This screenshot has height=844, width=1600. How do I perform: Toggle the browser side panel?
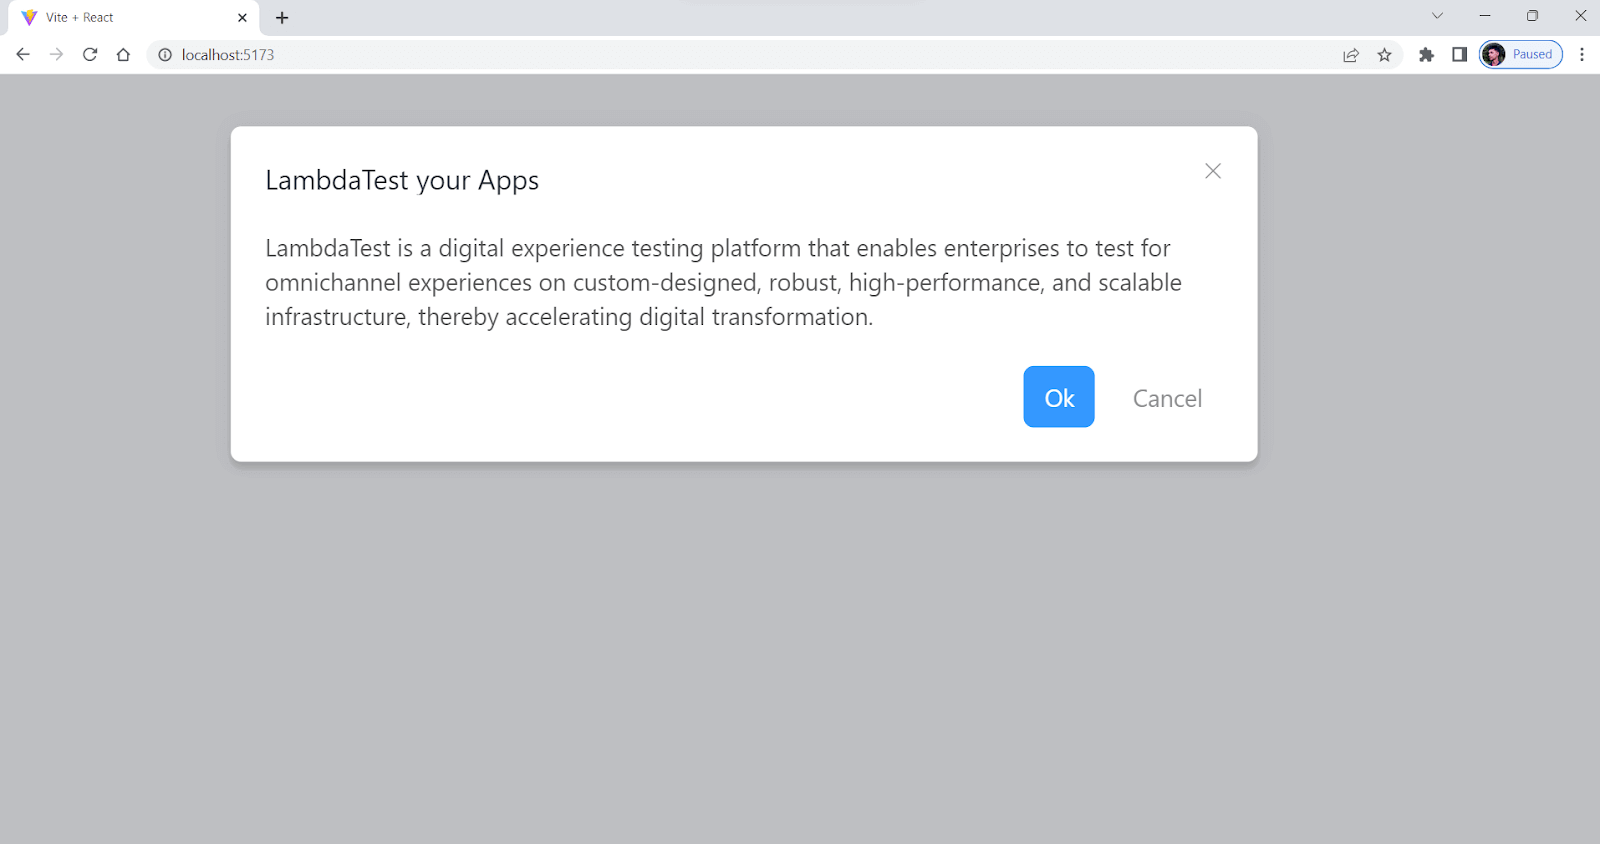click(1459, 55)
